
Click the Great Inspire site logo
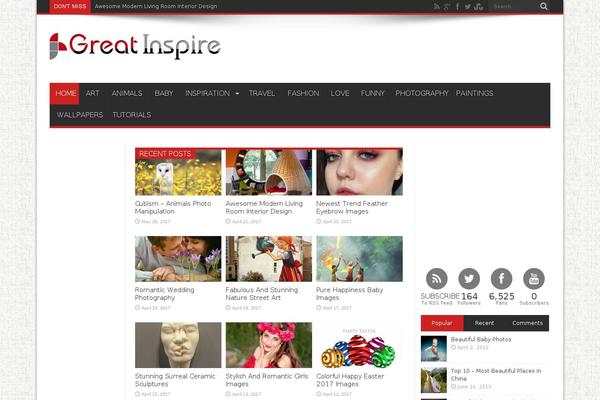click(x=135, y=46)
